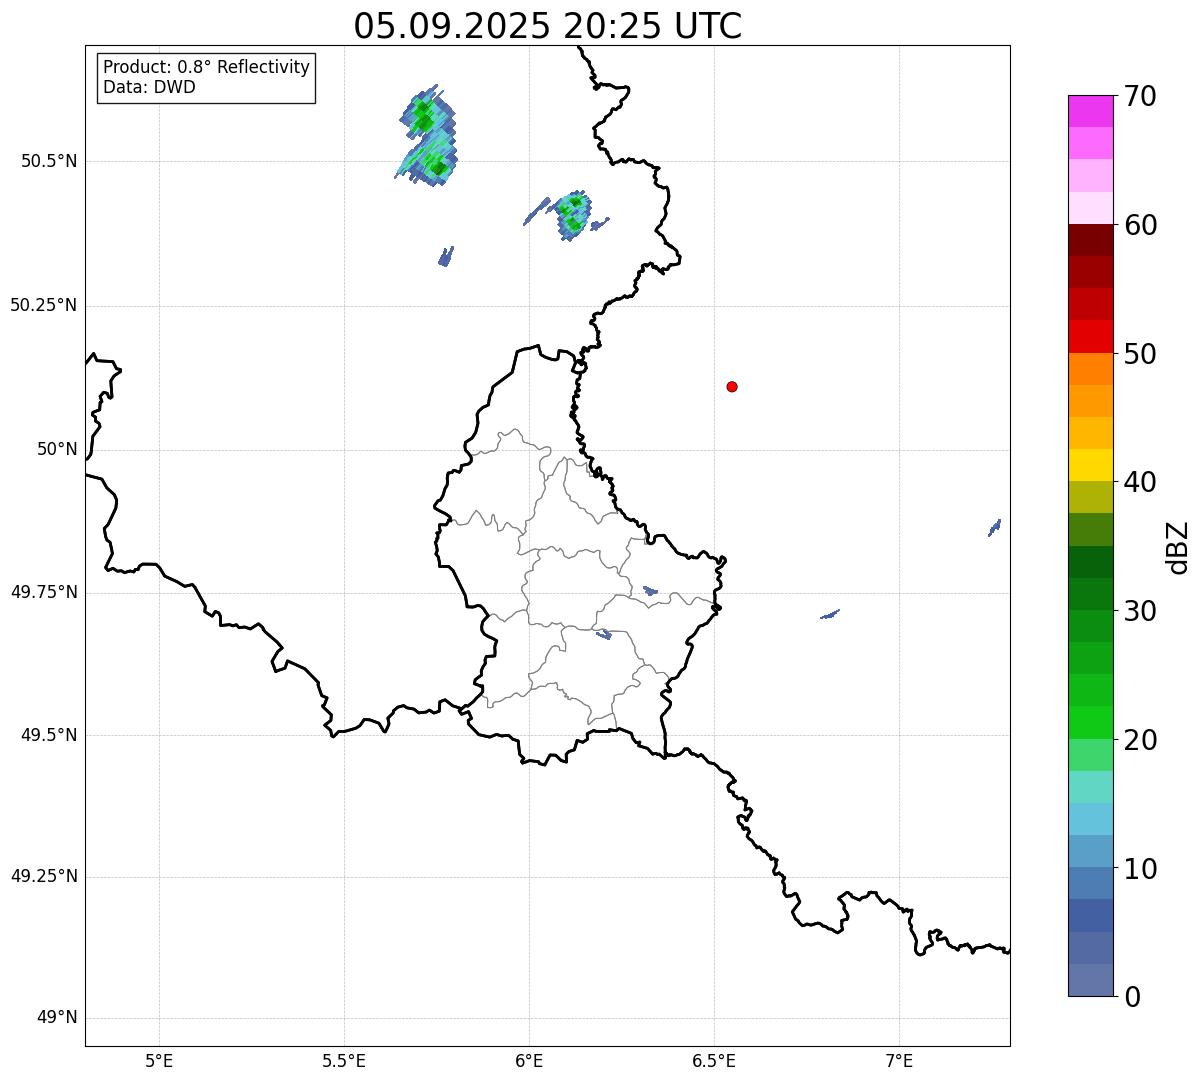Click the latitude label '49.5°N'

tap(49, 735)
